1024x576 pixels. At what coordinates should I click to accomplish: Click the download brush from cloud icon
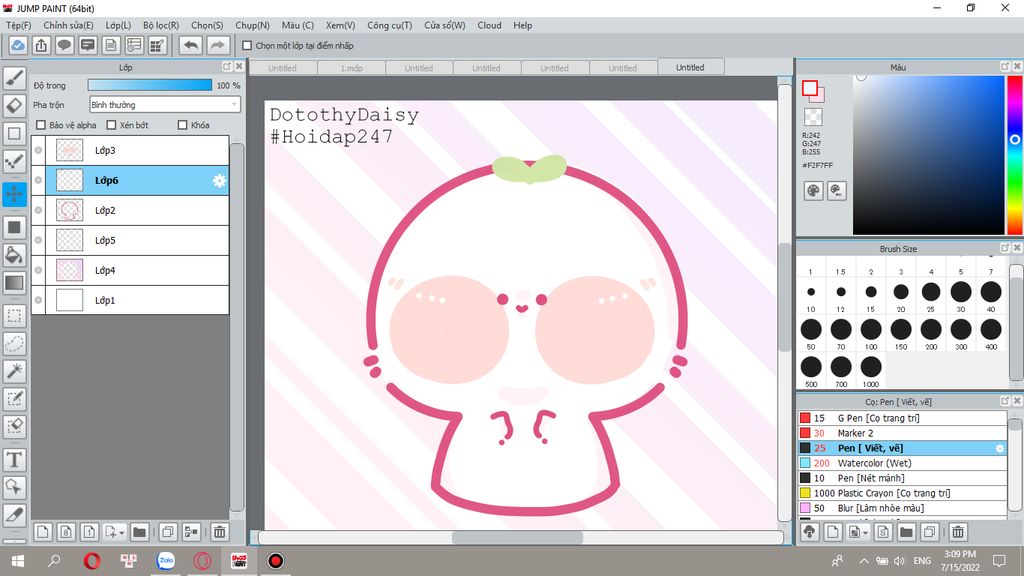point(810,532)
